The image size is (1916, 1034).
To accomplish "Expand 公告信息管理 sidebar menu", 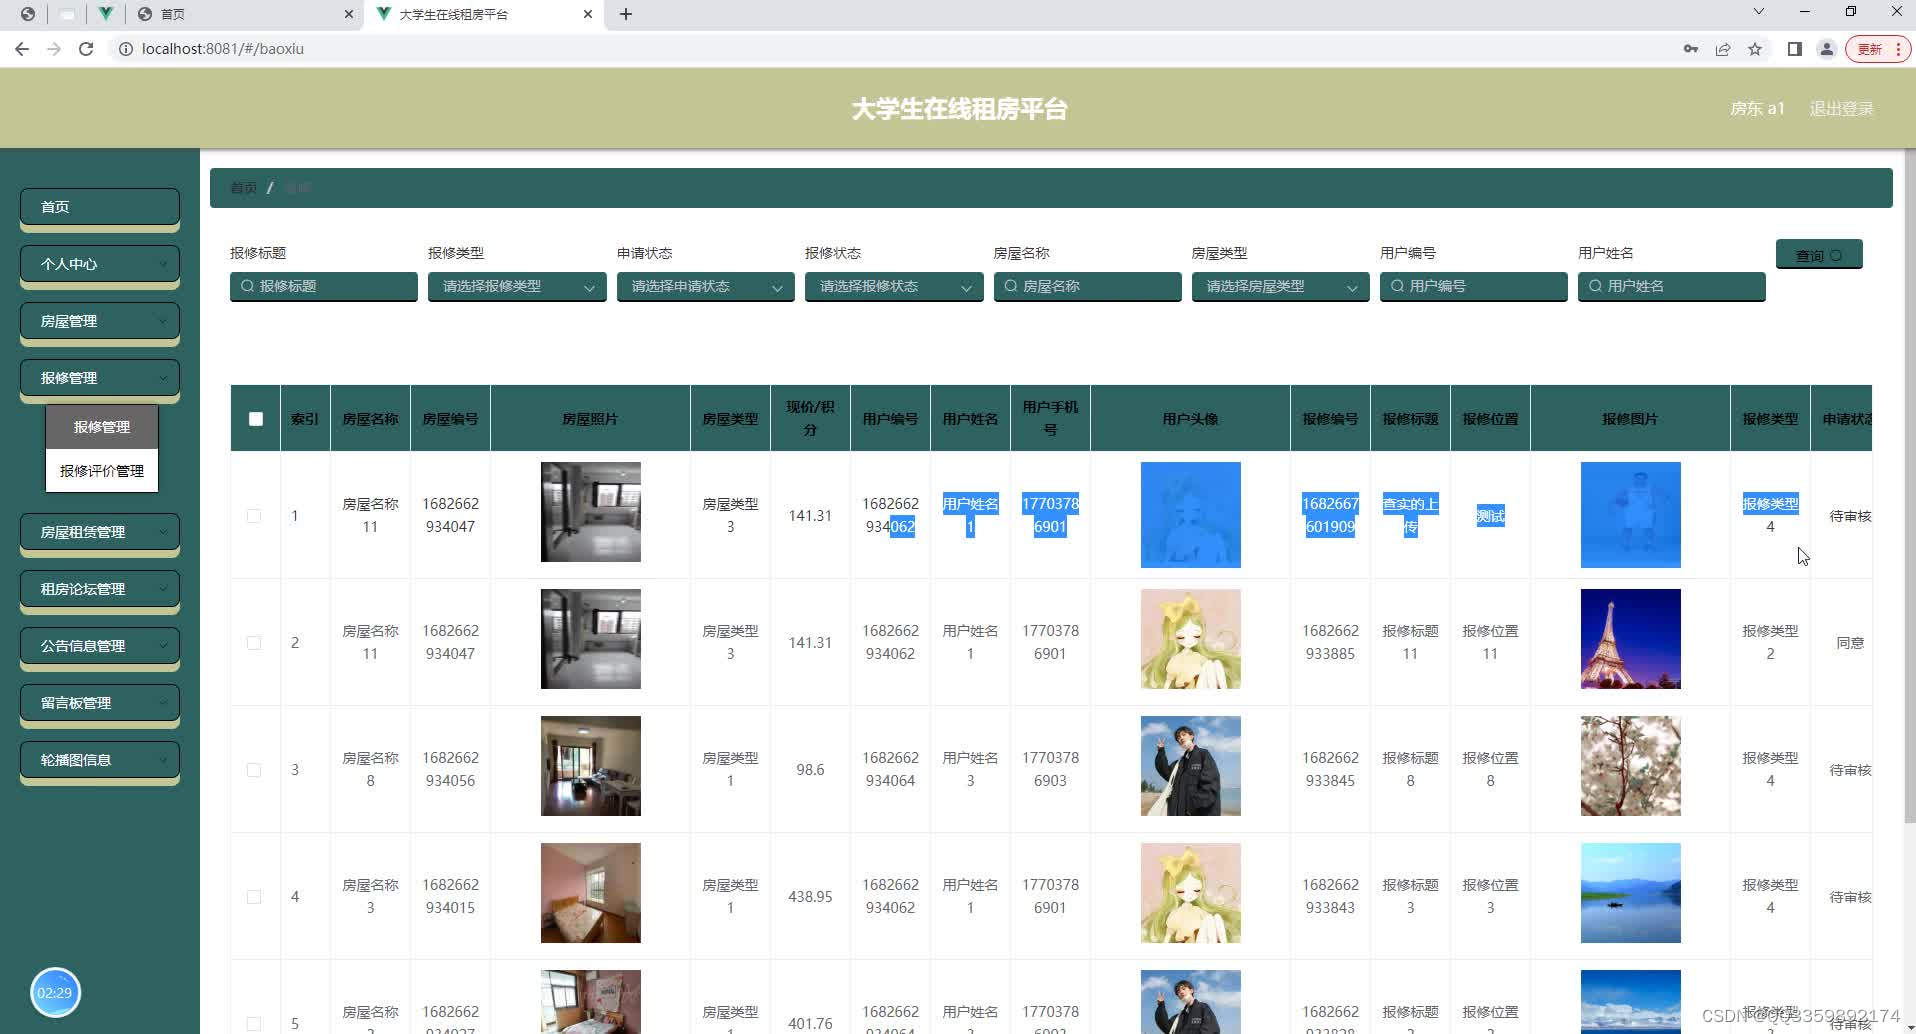I will click(x=100, y=646).
